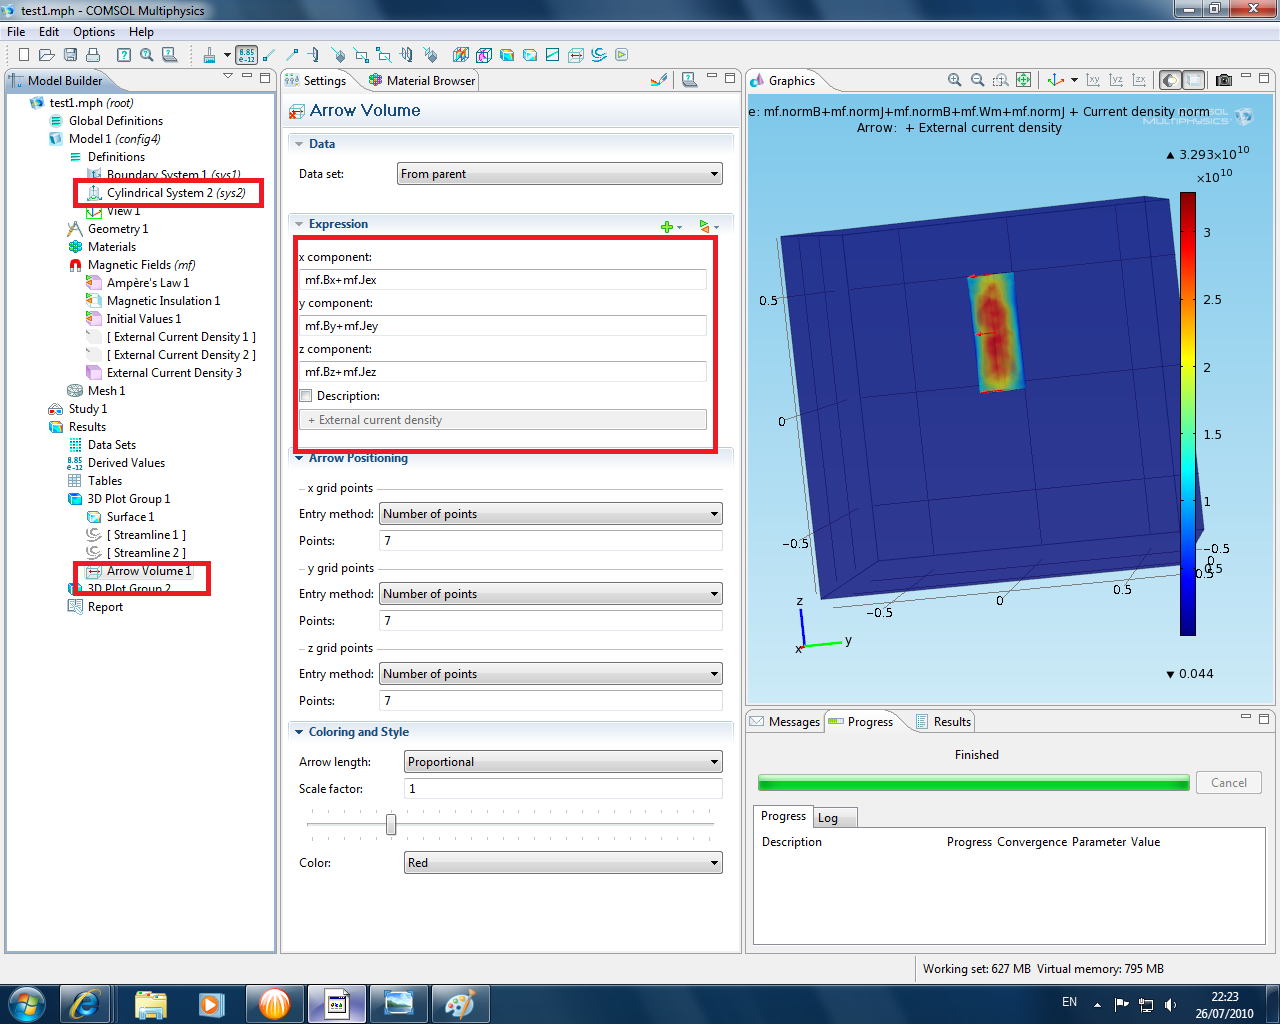
Task: Open the Data set dropdown
Action: pos(559,174)
